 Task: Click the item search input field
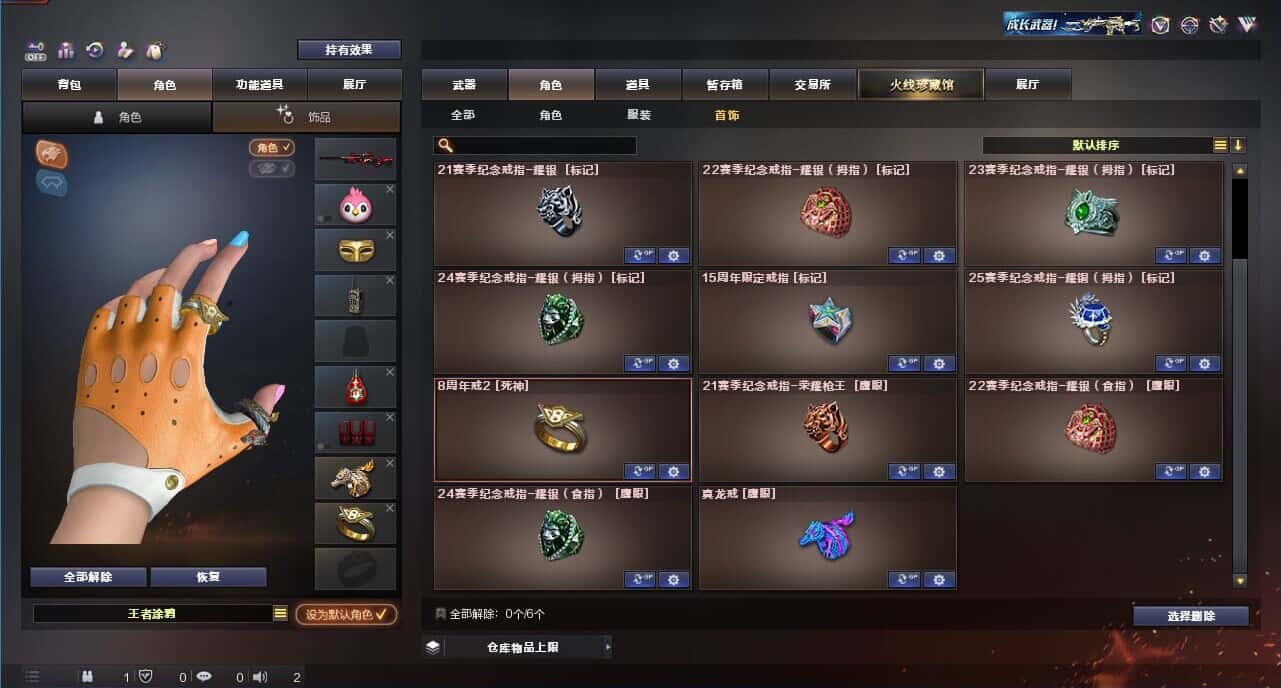coord(535,146)
